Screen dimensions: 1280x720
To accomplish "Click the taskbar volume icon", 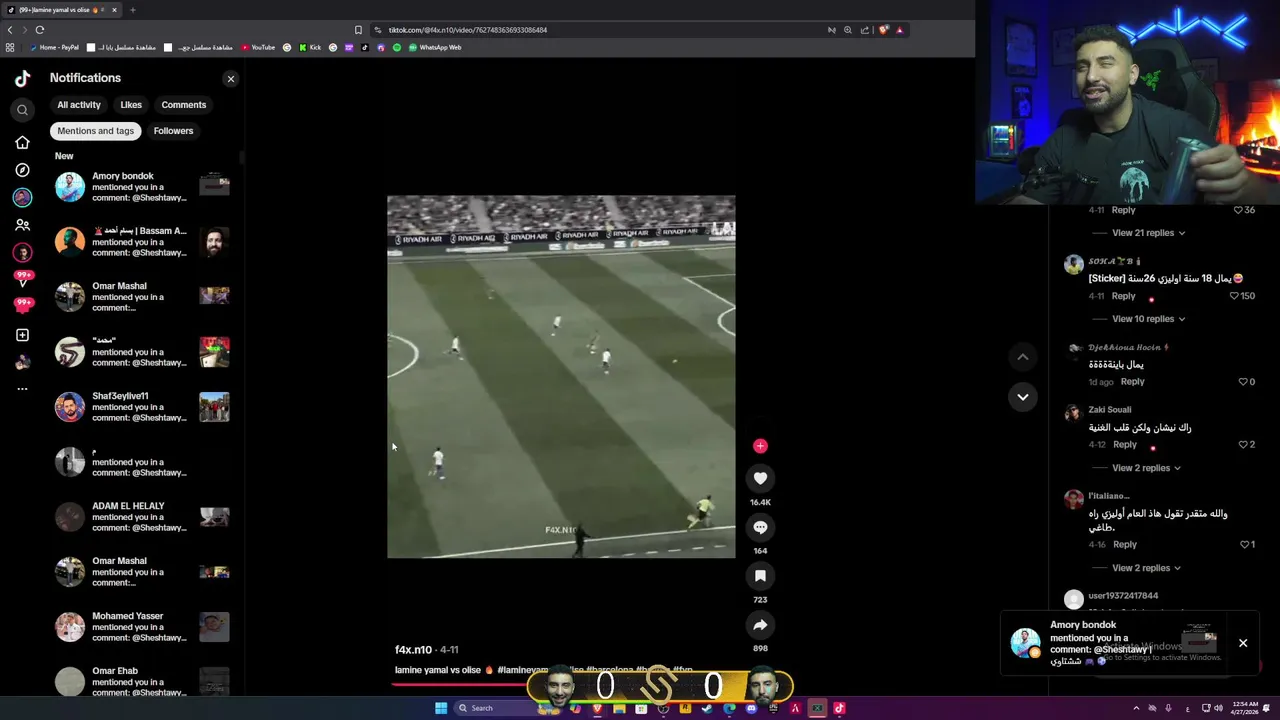I will (x=1219, y=708).
